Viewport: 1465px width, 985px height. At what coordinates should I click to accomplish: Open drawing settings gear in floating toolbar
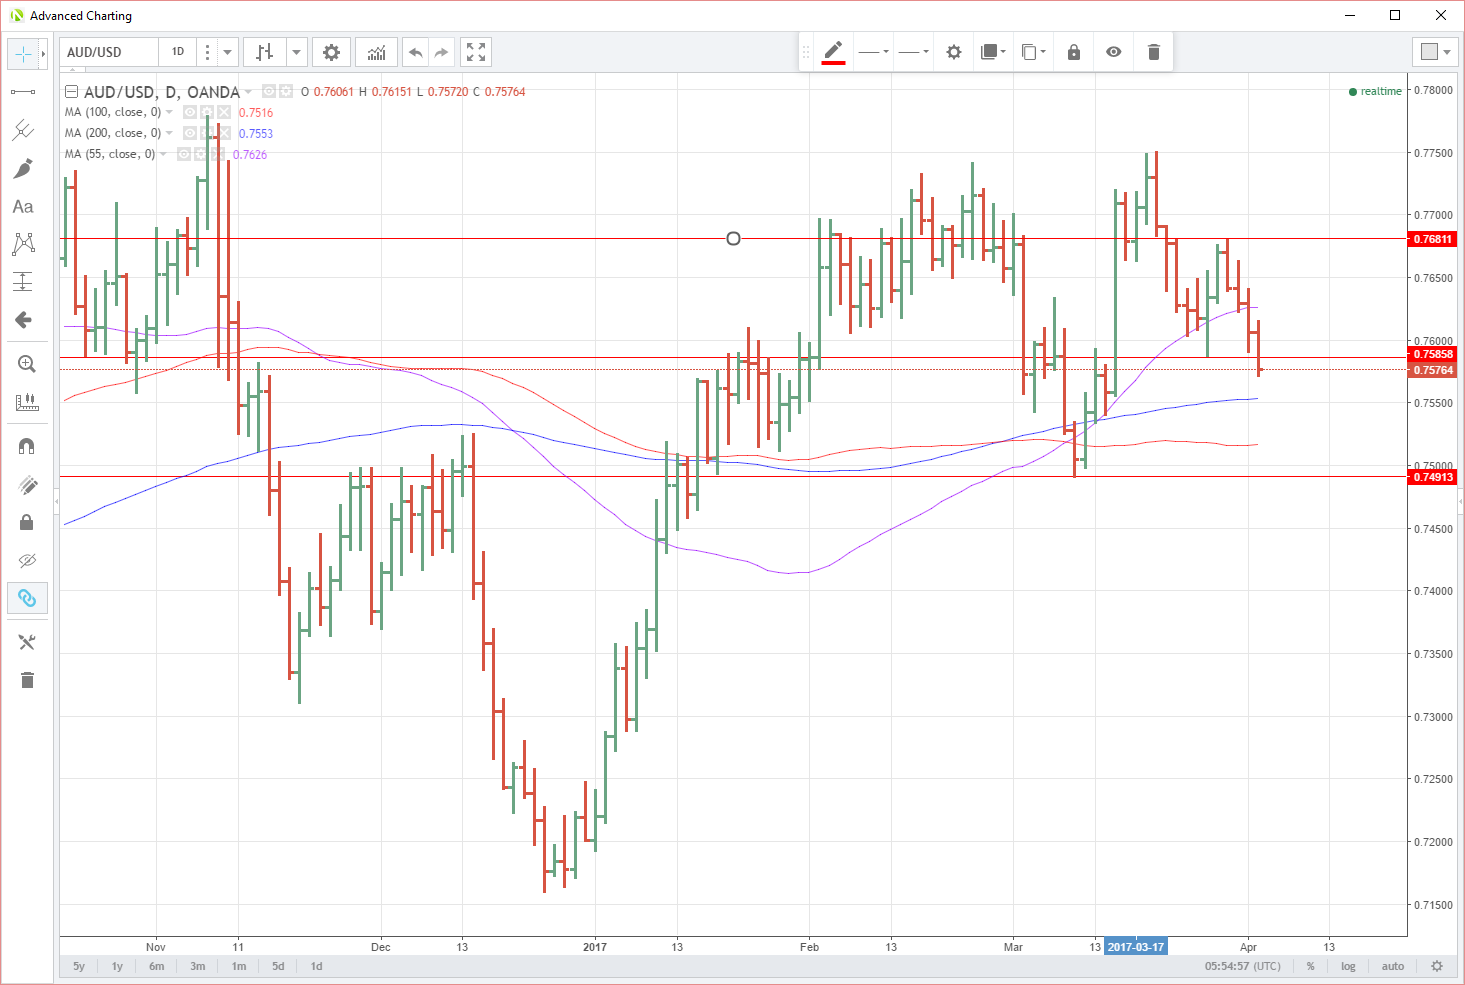click(954, 52)
